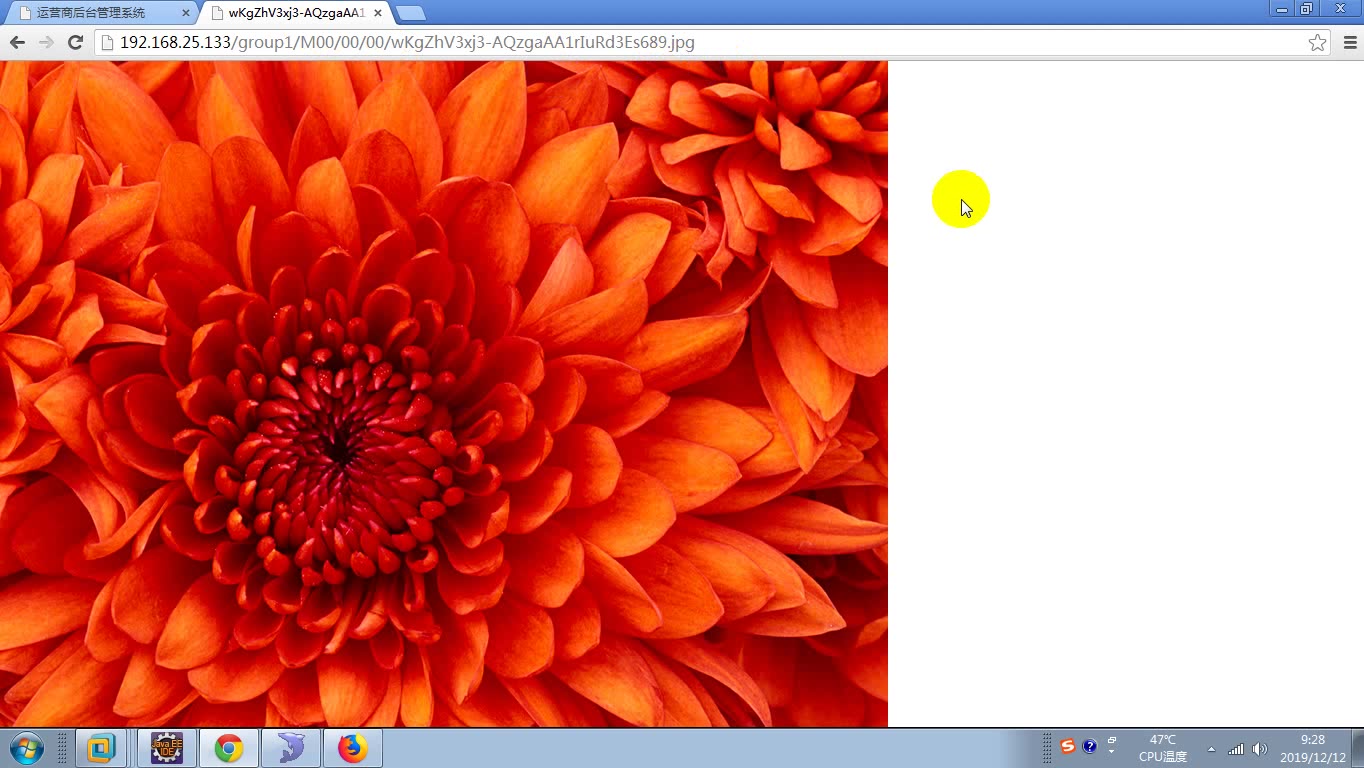Open the network signal tray icon
1364x768 pixels.
click(1236, 749)
